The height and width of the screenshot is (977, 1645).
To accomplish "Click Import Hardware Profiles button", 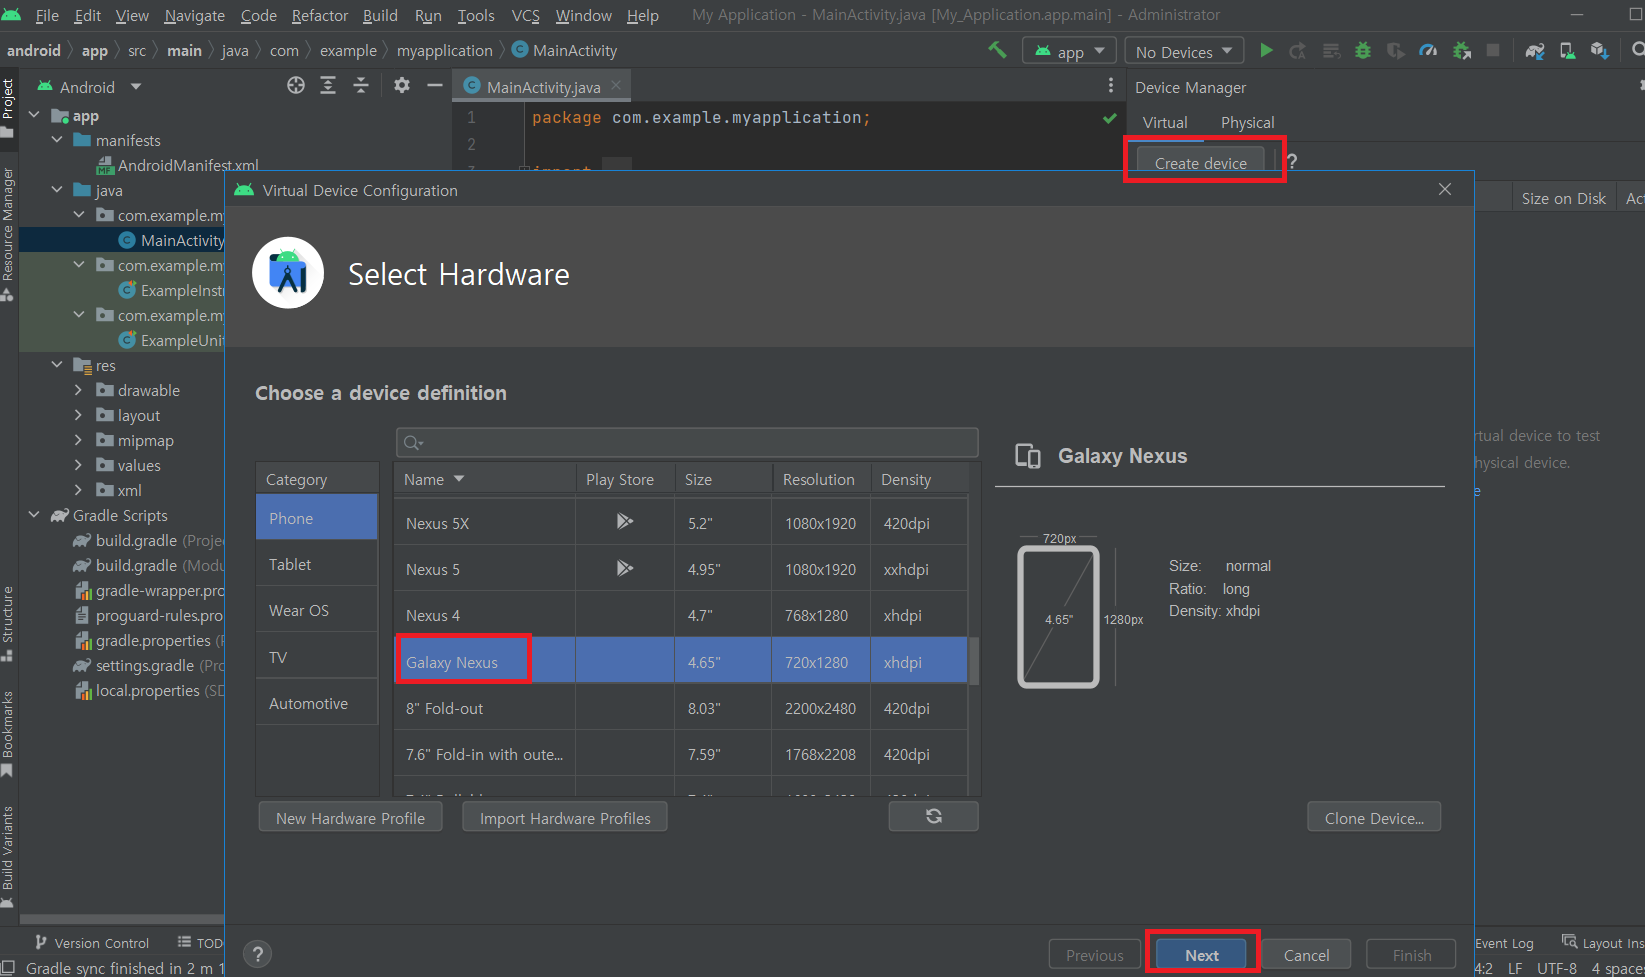I will (x=565, y=818).
